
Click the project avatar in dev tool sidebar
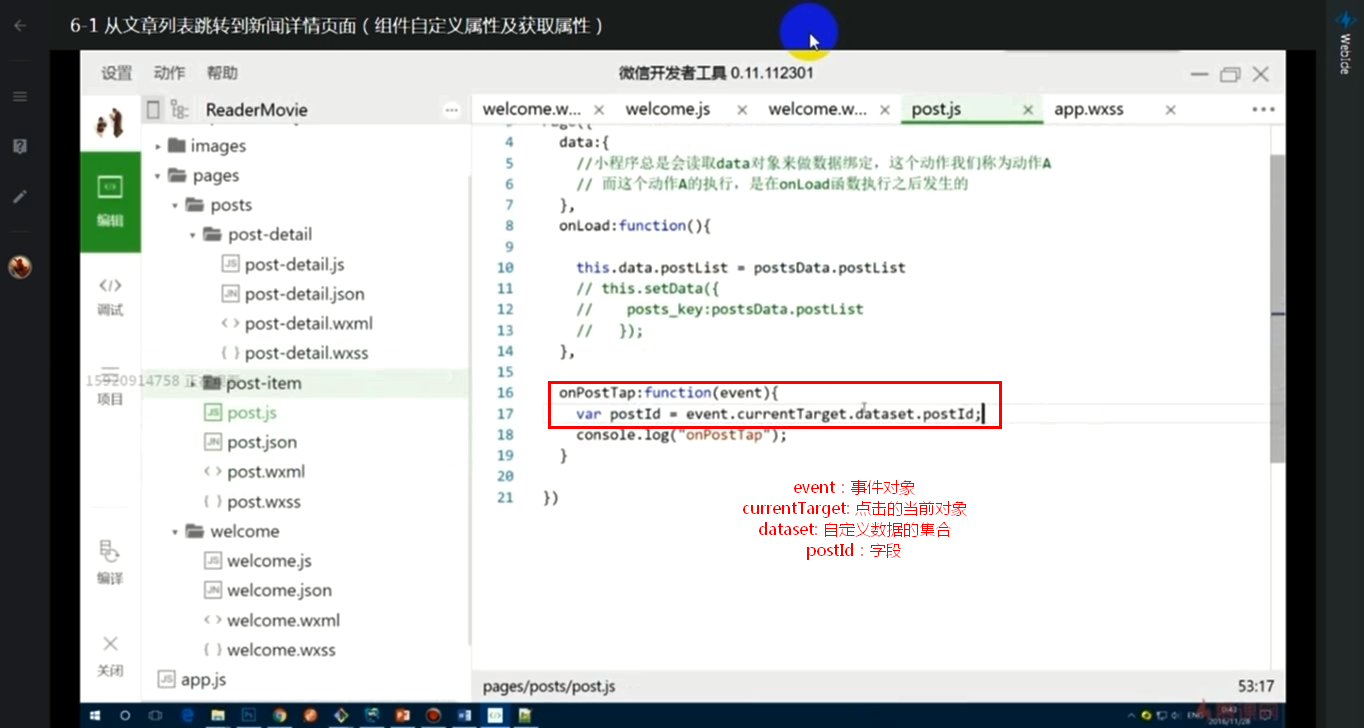110,122
